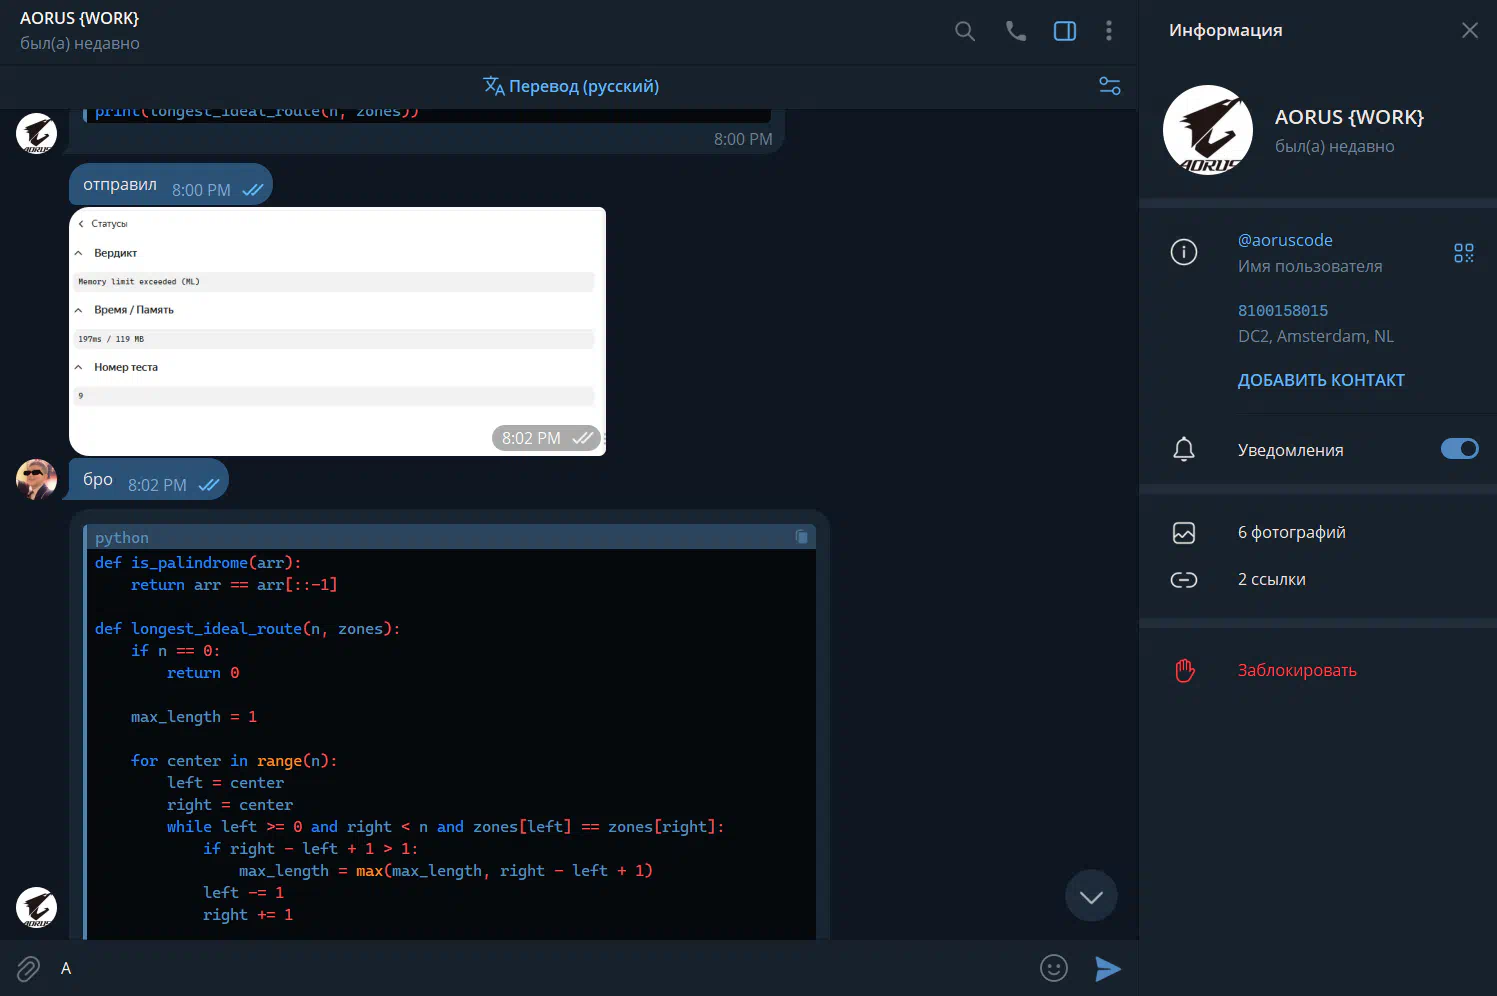
Task: Copy the @aoruscode username
Action: pyautogui.click(x=1285, y=240)
